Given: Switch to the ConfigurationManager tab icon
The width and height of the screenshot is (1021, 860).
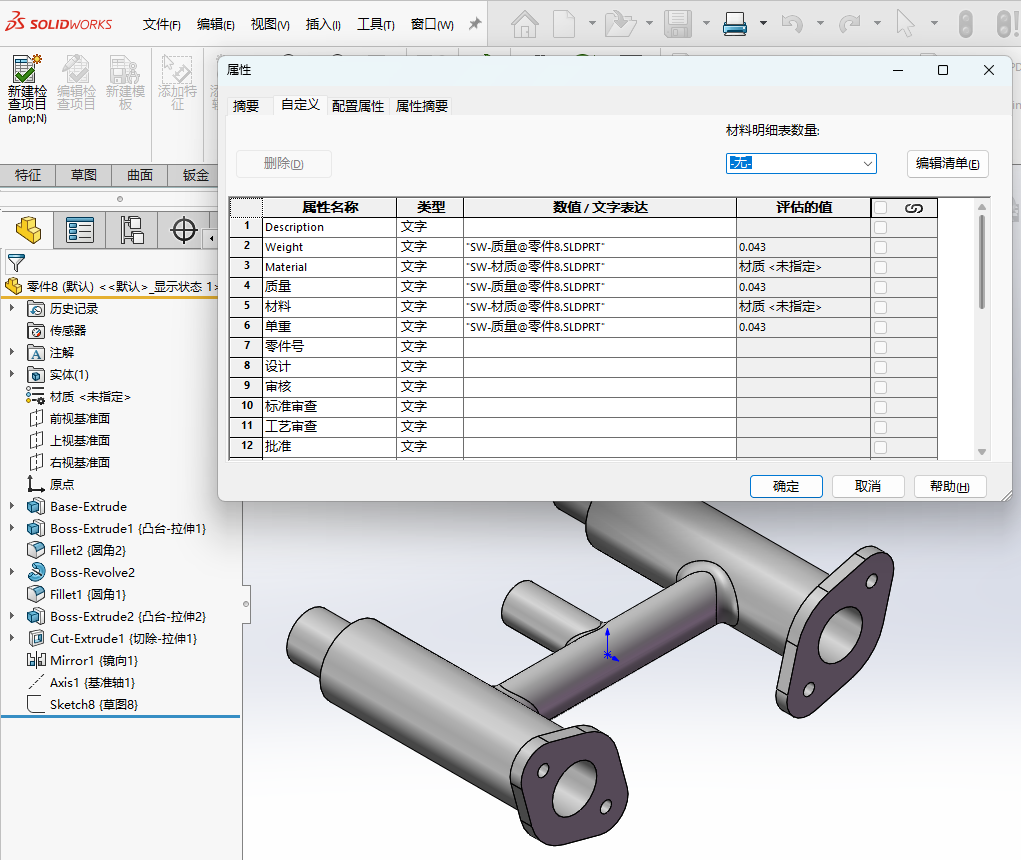Looking at the screenshot, I should click(x=132, y=230).
